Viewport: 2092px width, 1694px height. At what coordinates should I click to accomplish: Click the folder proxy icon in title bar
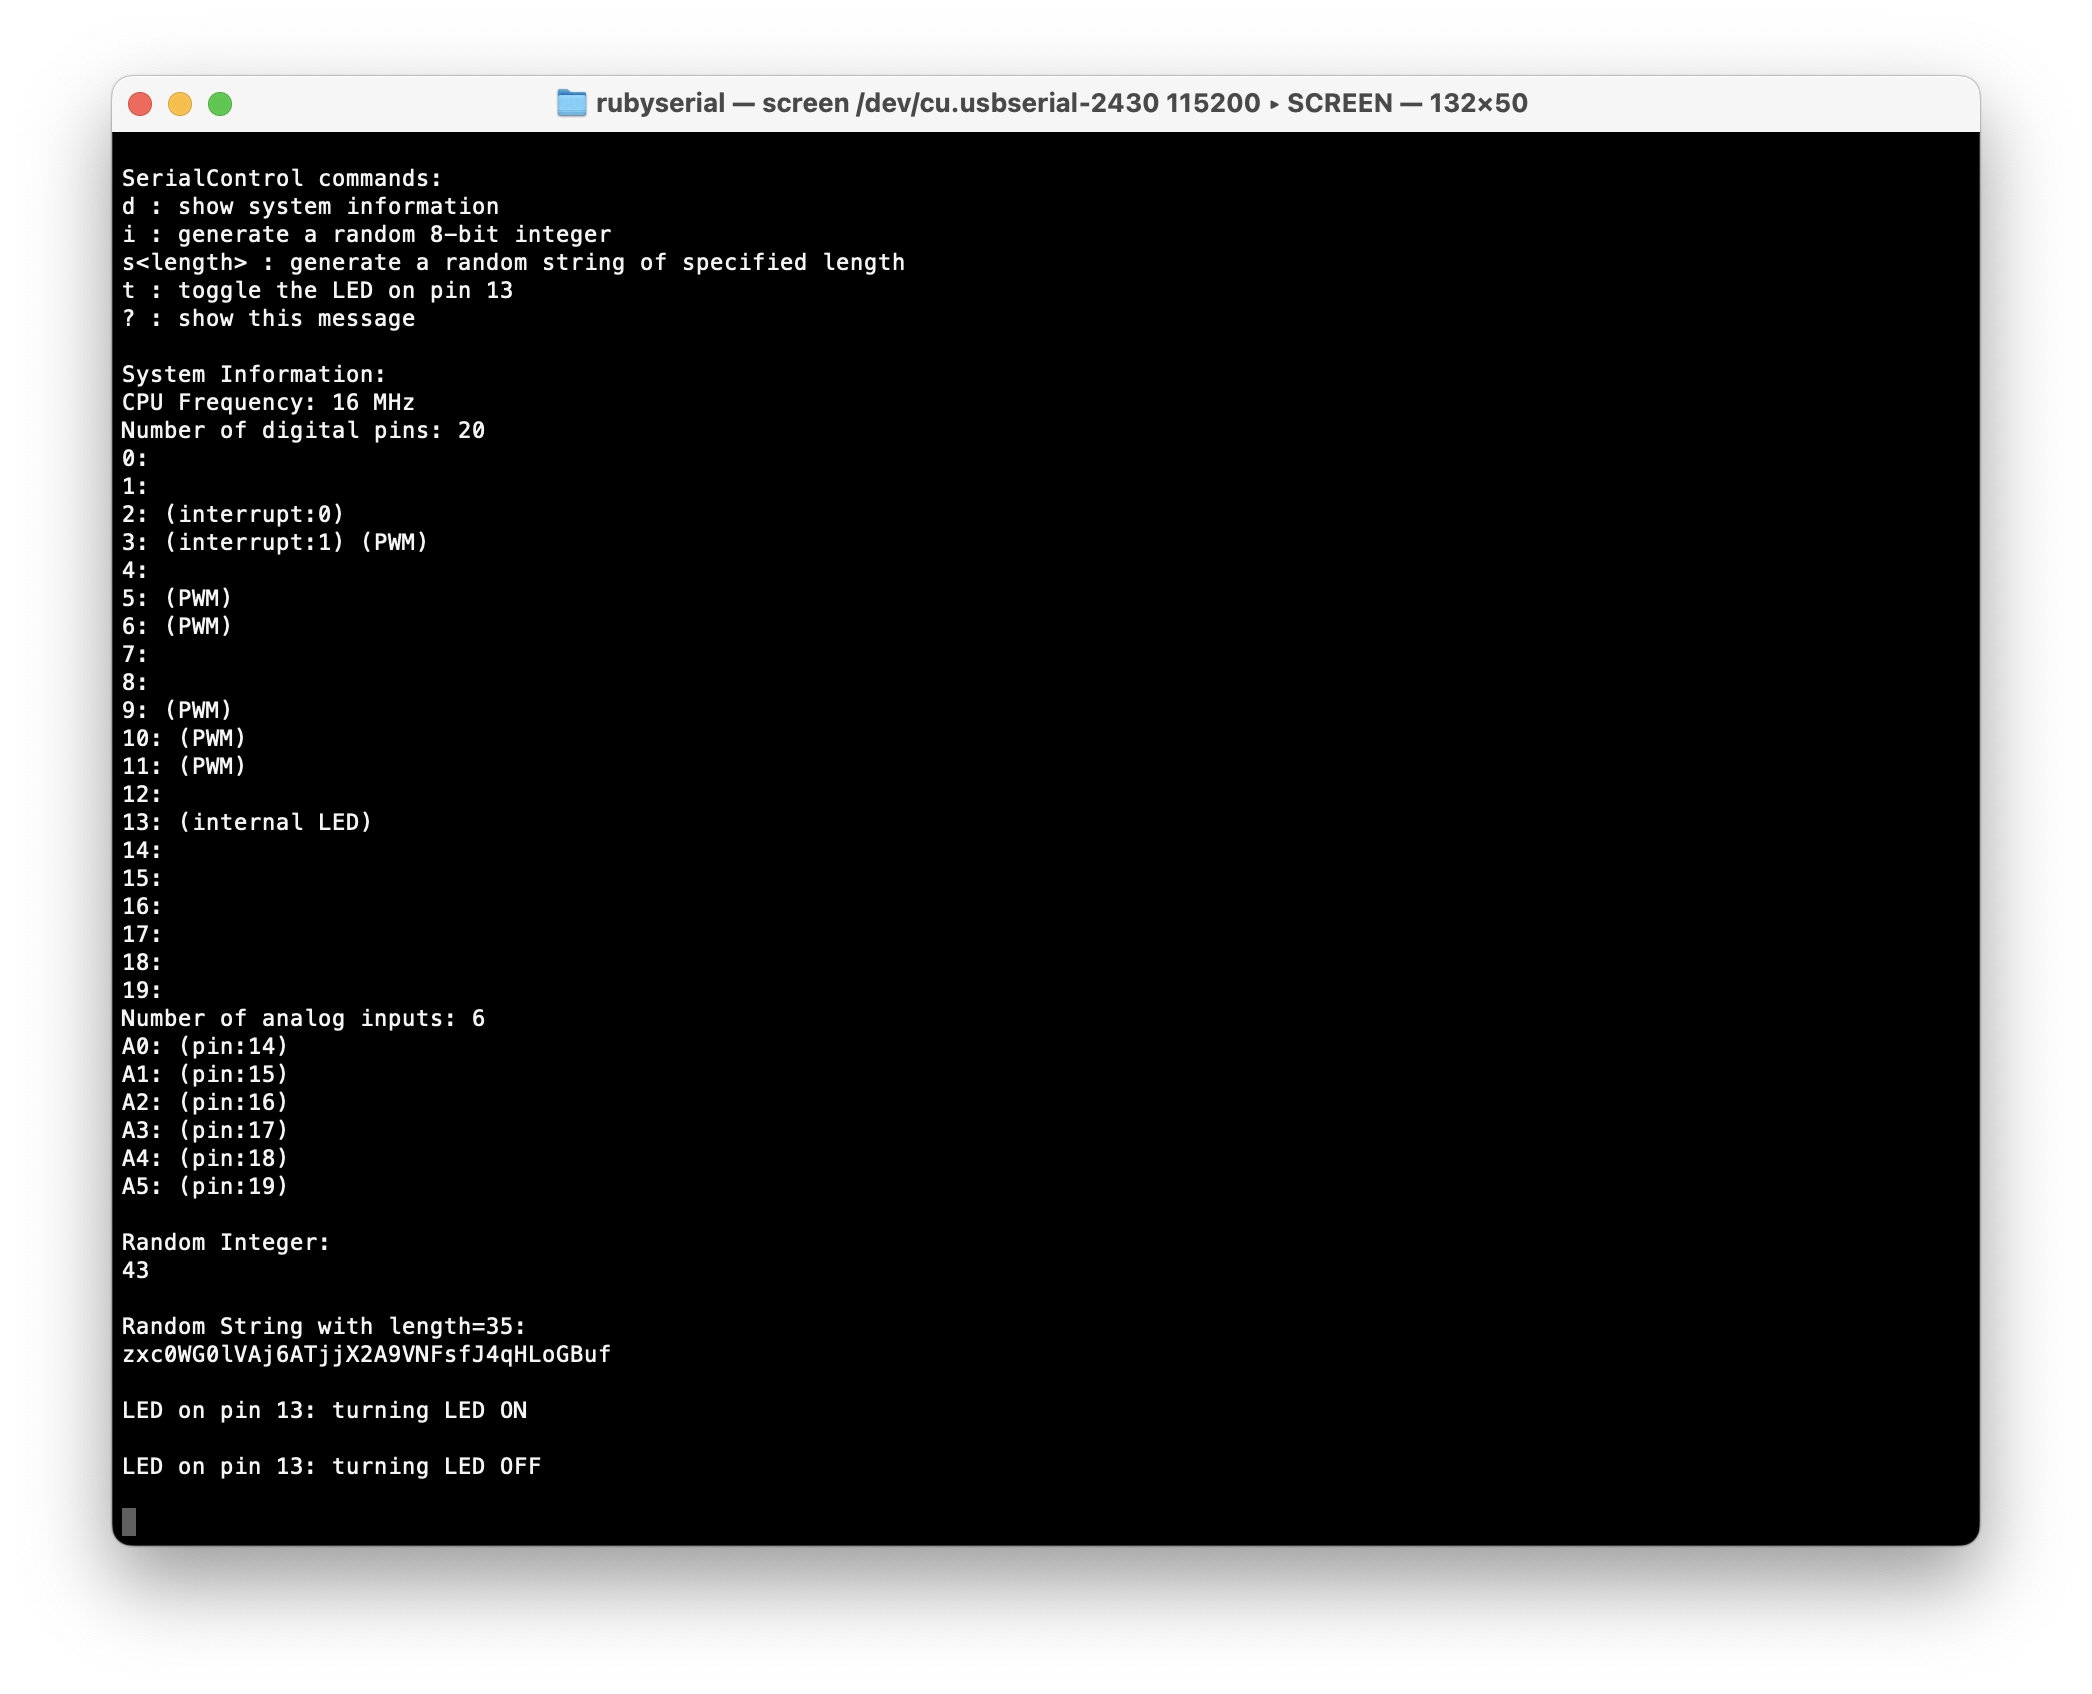(573, 103)
